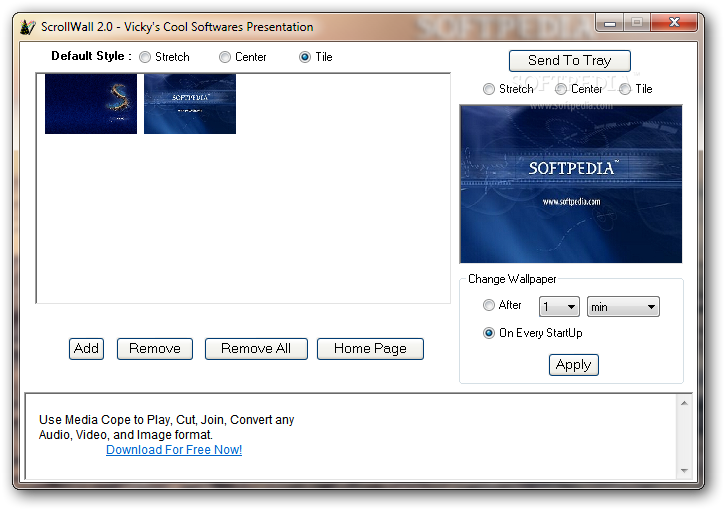
Task: Click the ScrollWall app icon in title bar
Action: pyautogui.click(x=27, y=27)
